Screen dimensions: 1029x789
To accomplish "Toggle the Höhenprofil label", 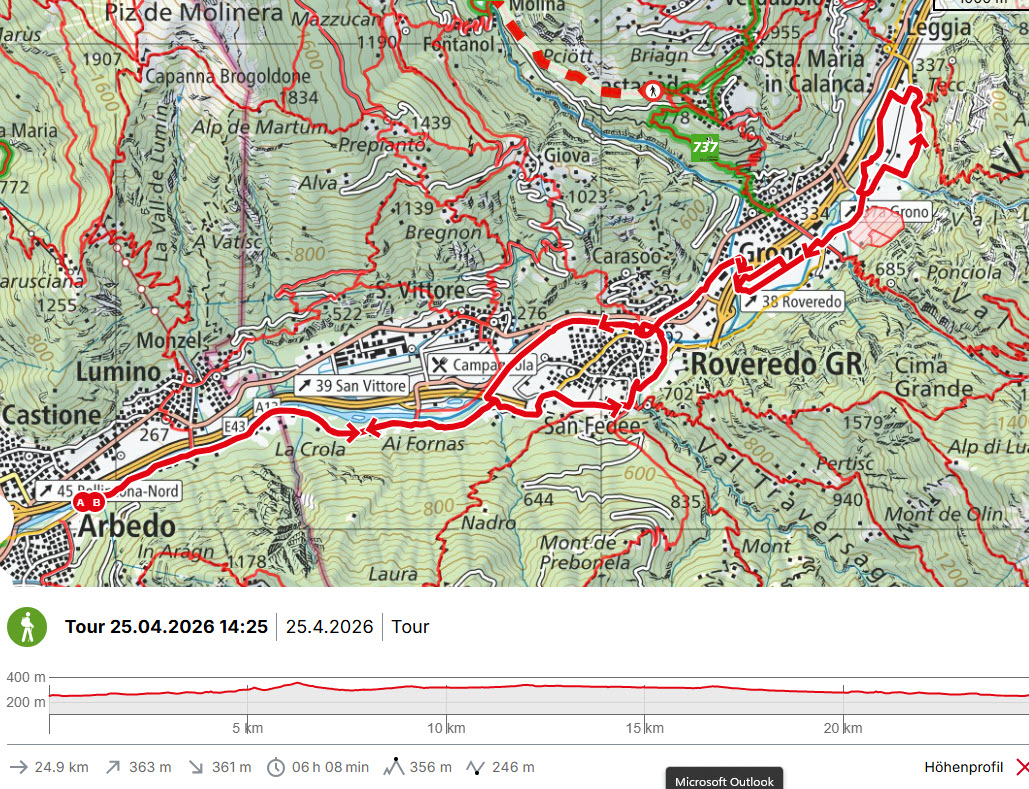I will pyautogui.click(x=963, y=767).
